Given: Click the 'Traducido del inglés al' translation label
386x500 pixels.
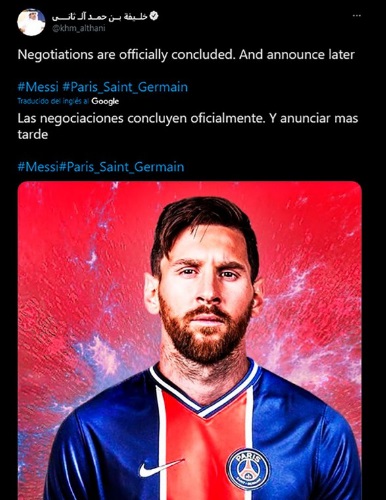Looking at the screenshot, I should 53,101.
